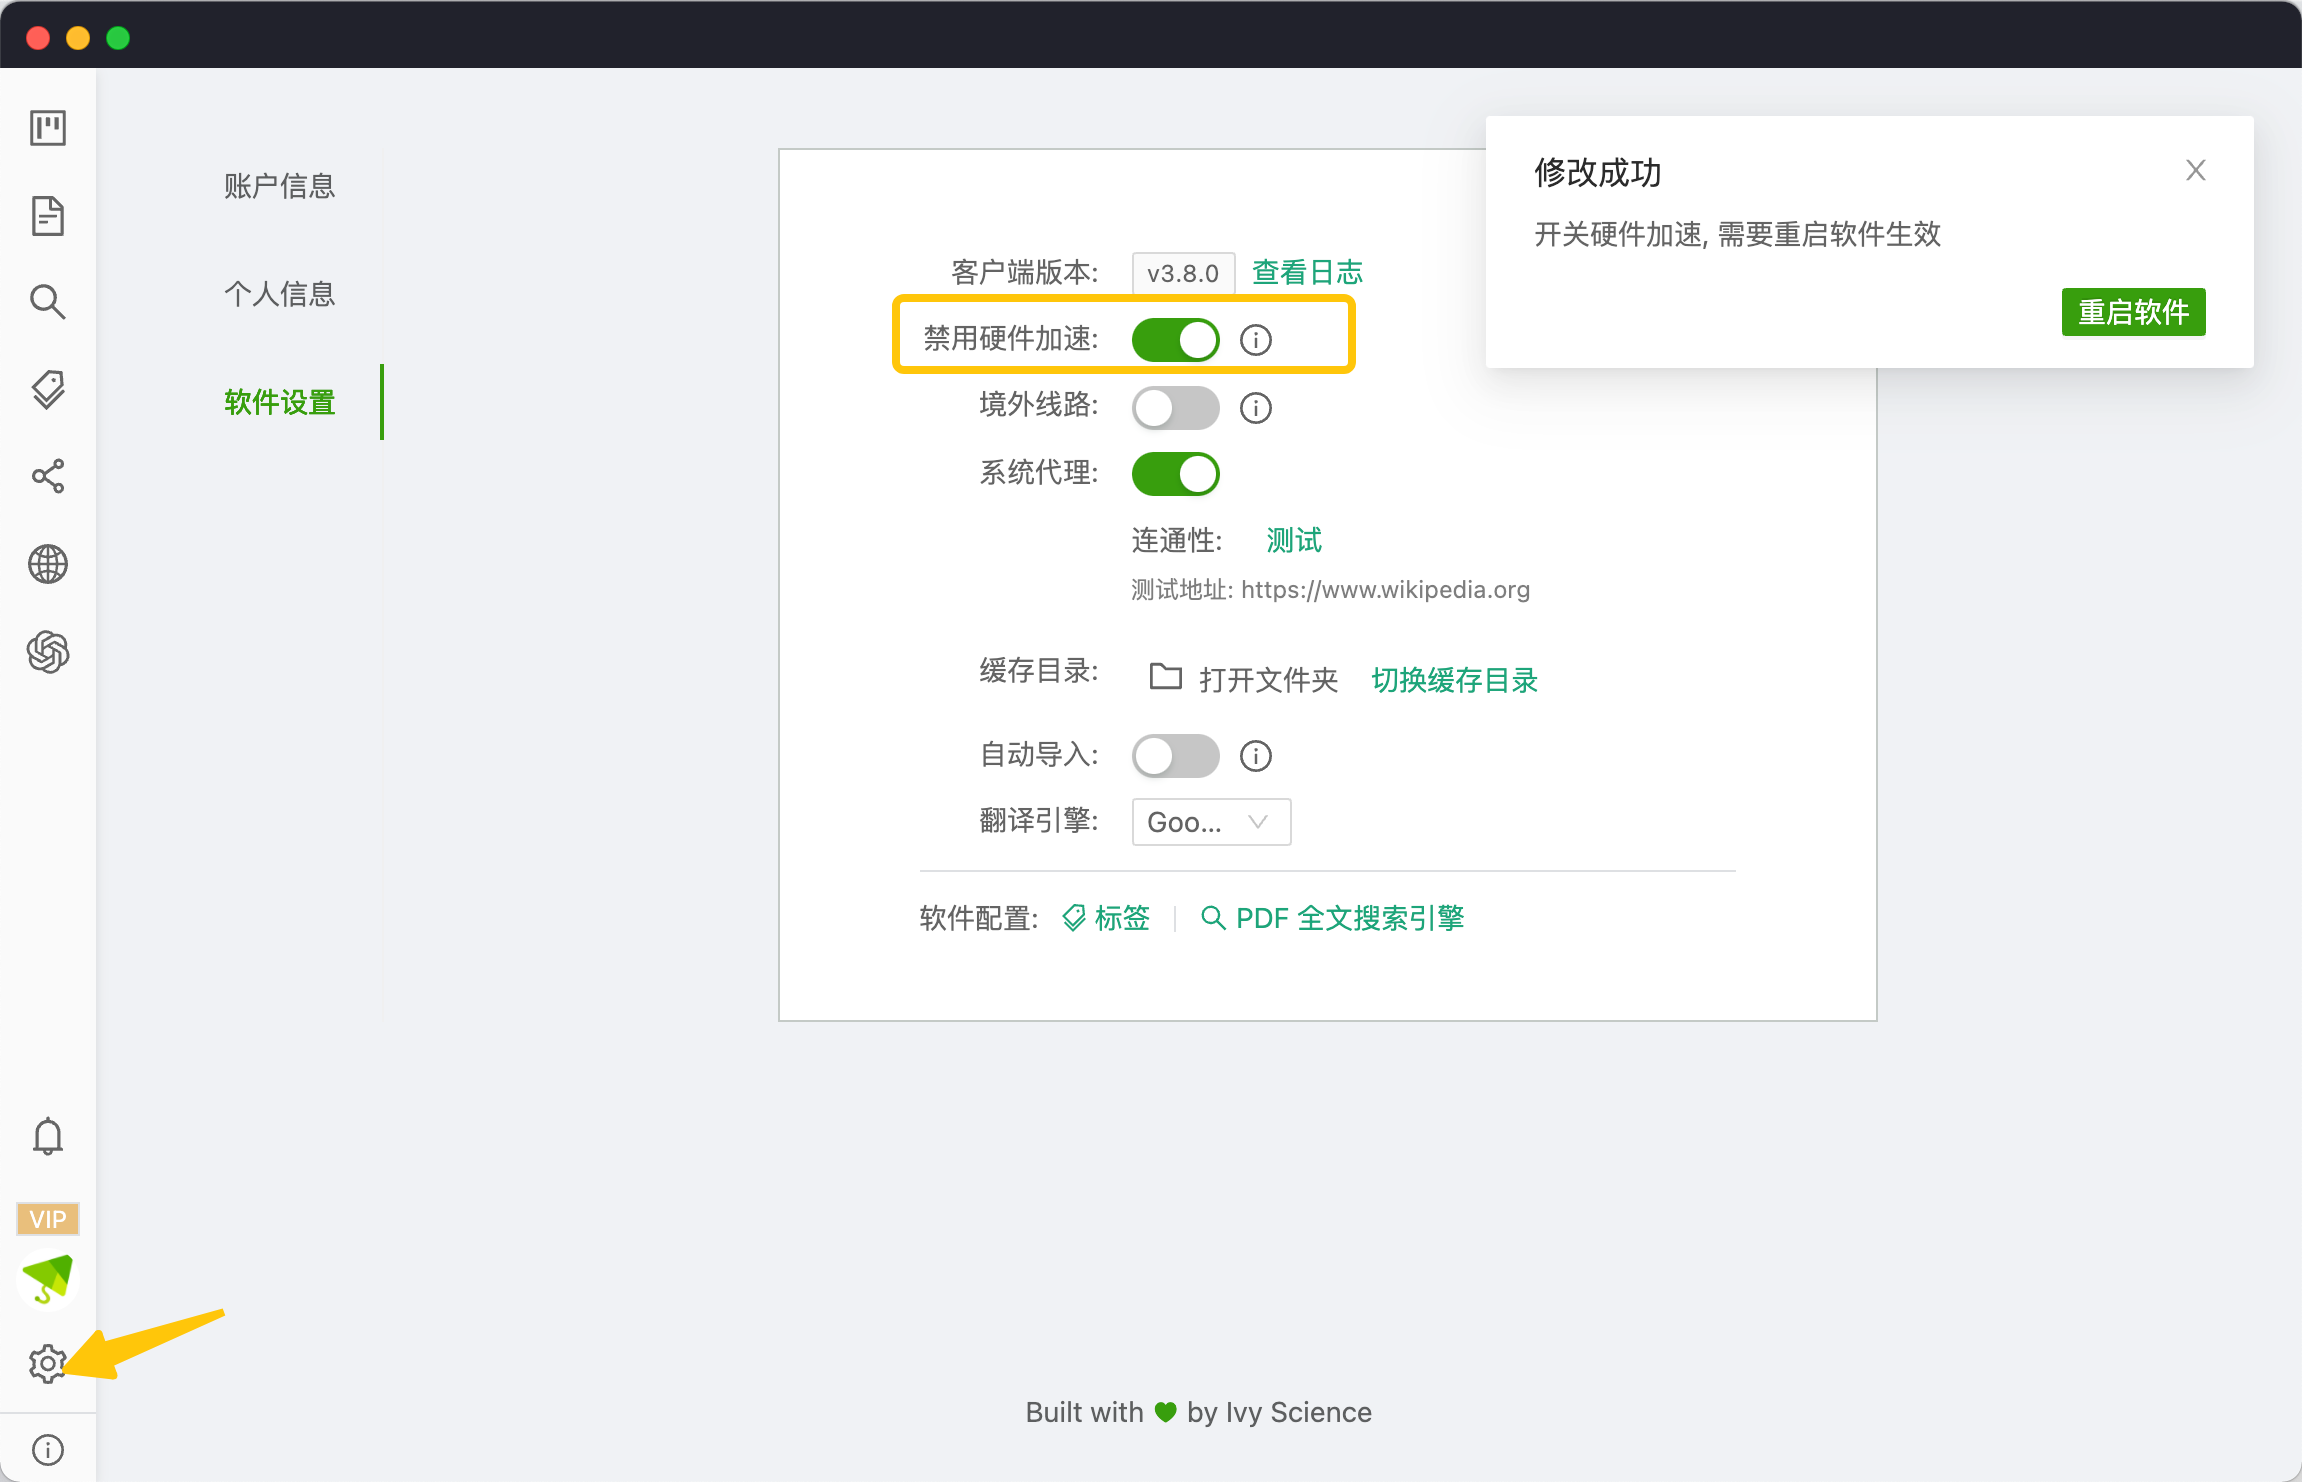Click 打开文件夹 text
This screenshot has width=2302, height=1482.
pyautogui.click(x=1269, y=680)
